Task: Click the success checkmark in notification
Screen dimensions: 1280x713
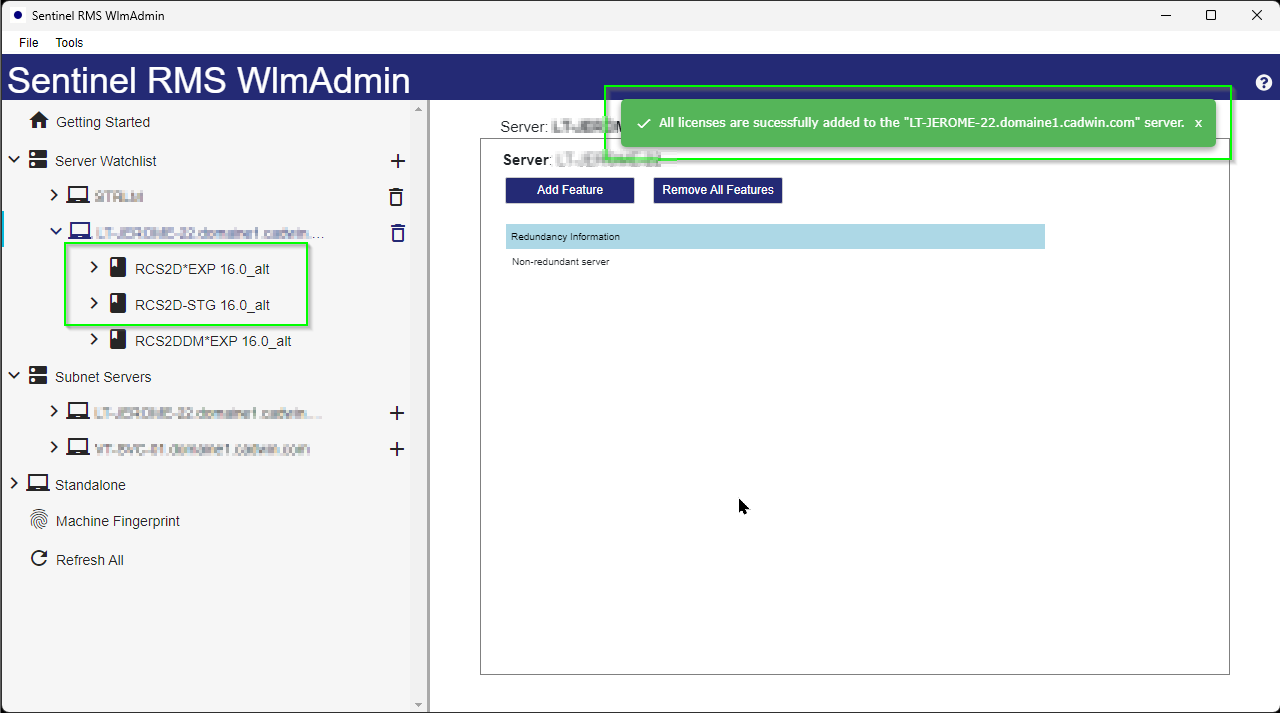Action: point(644,123)
